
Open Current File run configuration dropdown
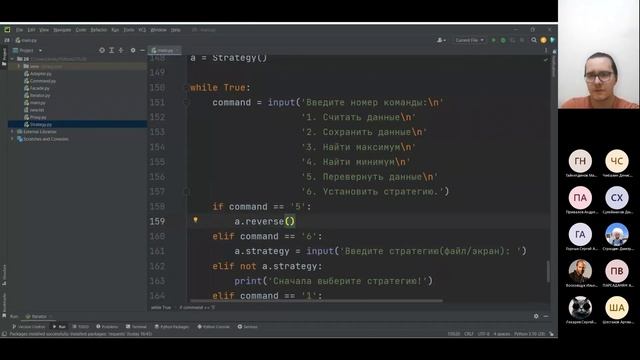pyautogui.click(x=469, y=40)
